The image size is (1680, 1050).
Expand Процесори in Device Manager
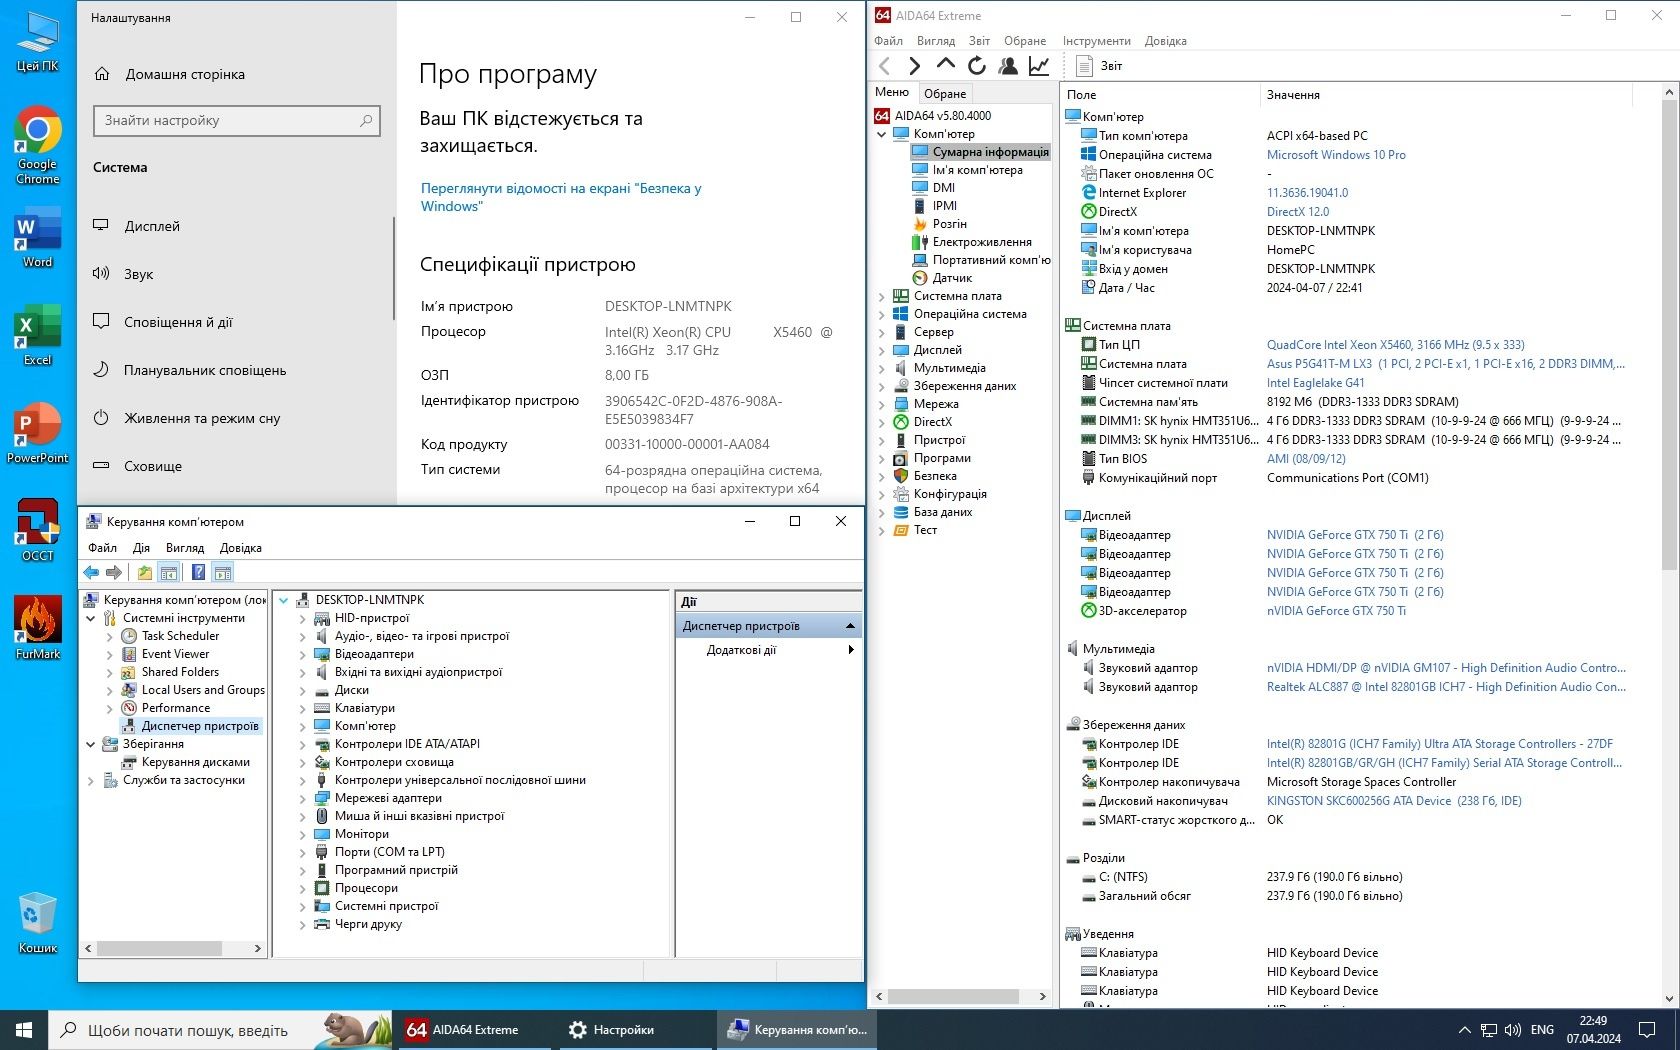pyautogui.click(x=302, y=888)
